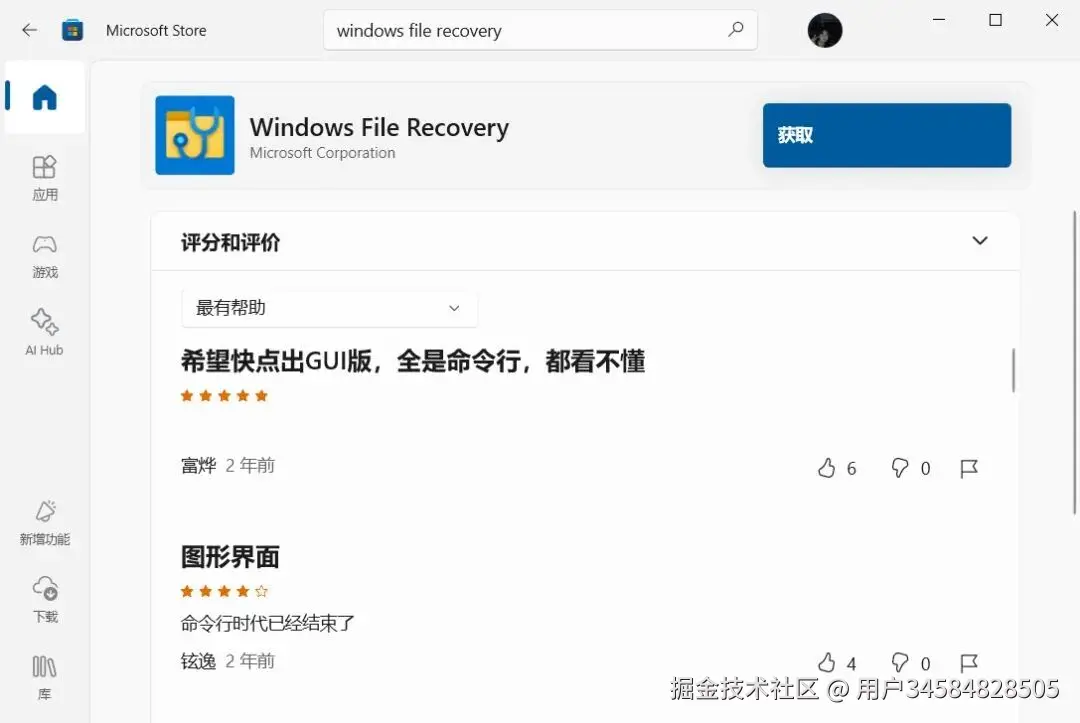Open the user profile avatar

pyautogui.click(x=824, y=30)
